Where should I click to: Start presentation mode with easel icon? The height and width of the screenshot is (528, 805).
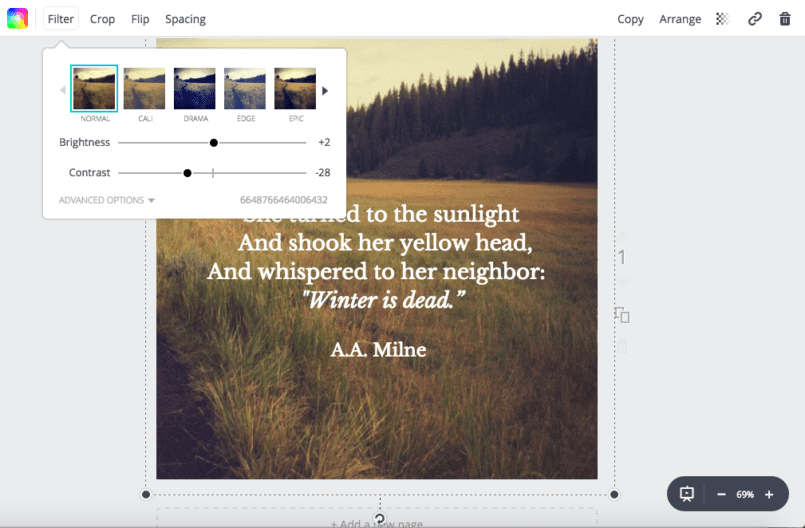[x=687, y=494]
